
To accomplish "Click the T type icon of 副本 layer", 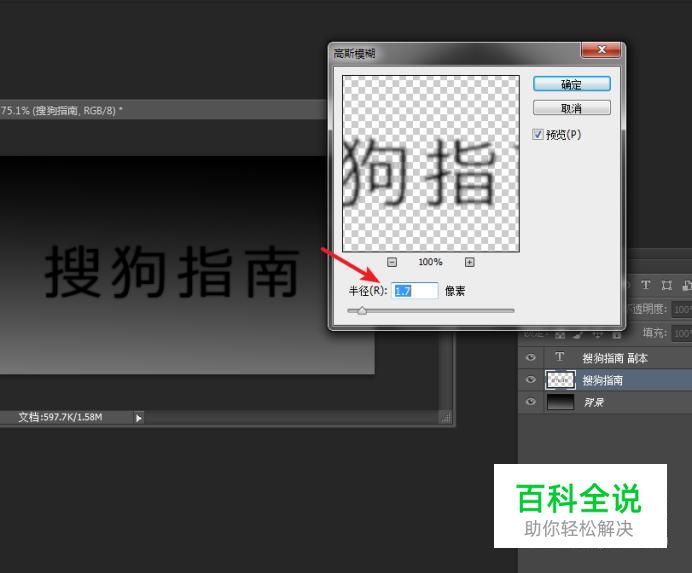I will (x=560, y=357).
